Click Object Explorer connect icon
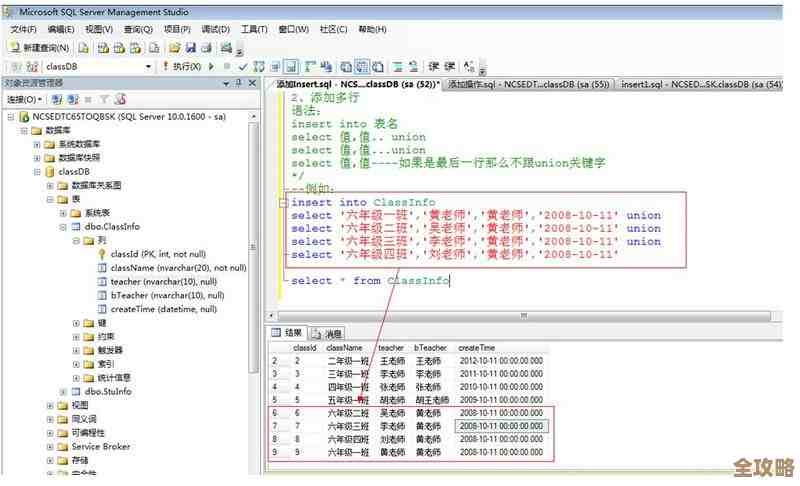 pyautogui.click(x=57, y=99)
